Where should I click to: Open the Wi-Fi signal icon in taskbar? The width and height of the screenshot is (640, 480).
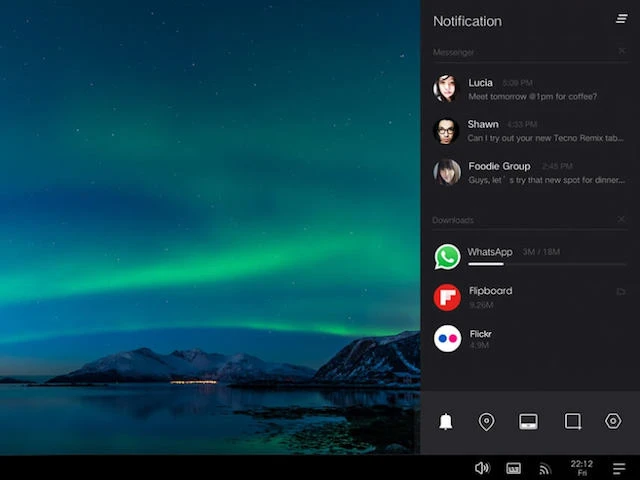(x=545, y=468)
